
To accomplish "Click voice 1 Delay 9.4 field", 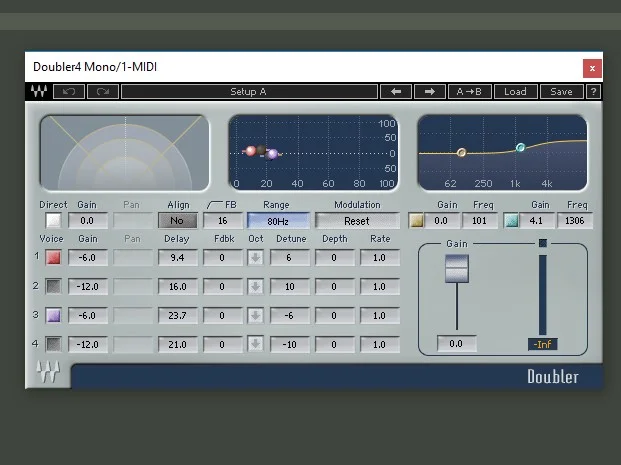I will tap(177, 257).
